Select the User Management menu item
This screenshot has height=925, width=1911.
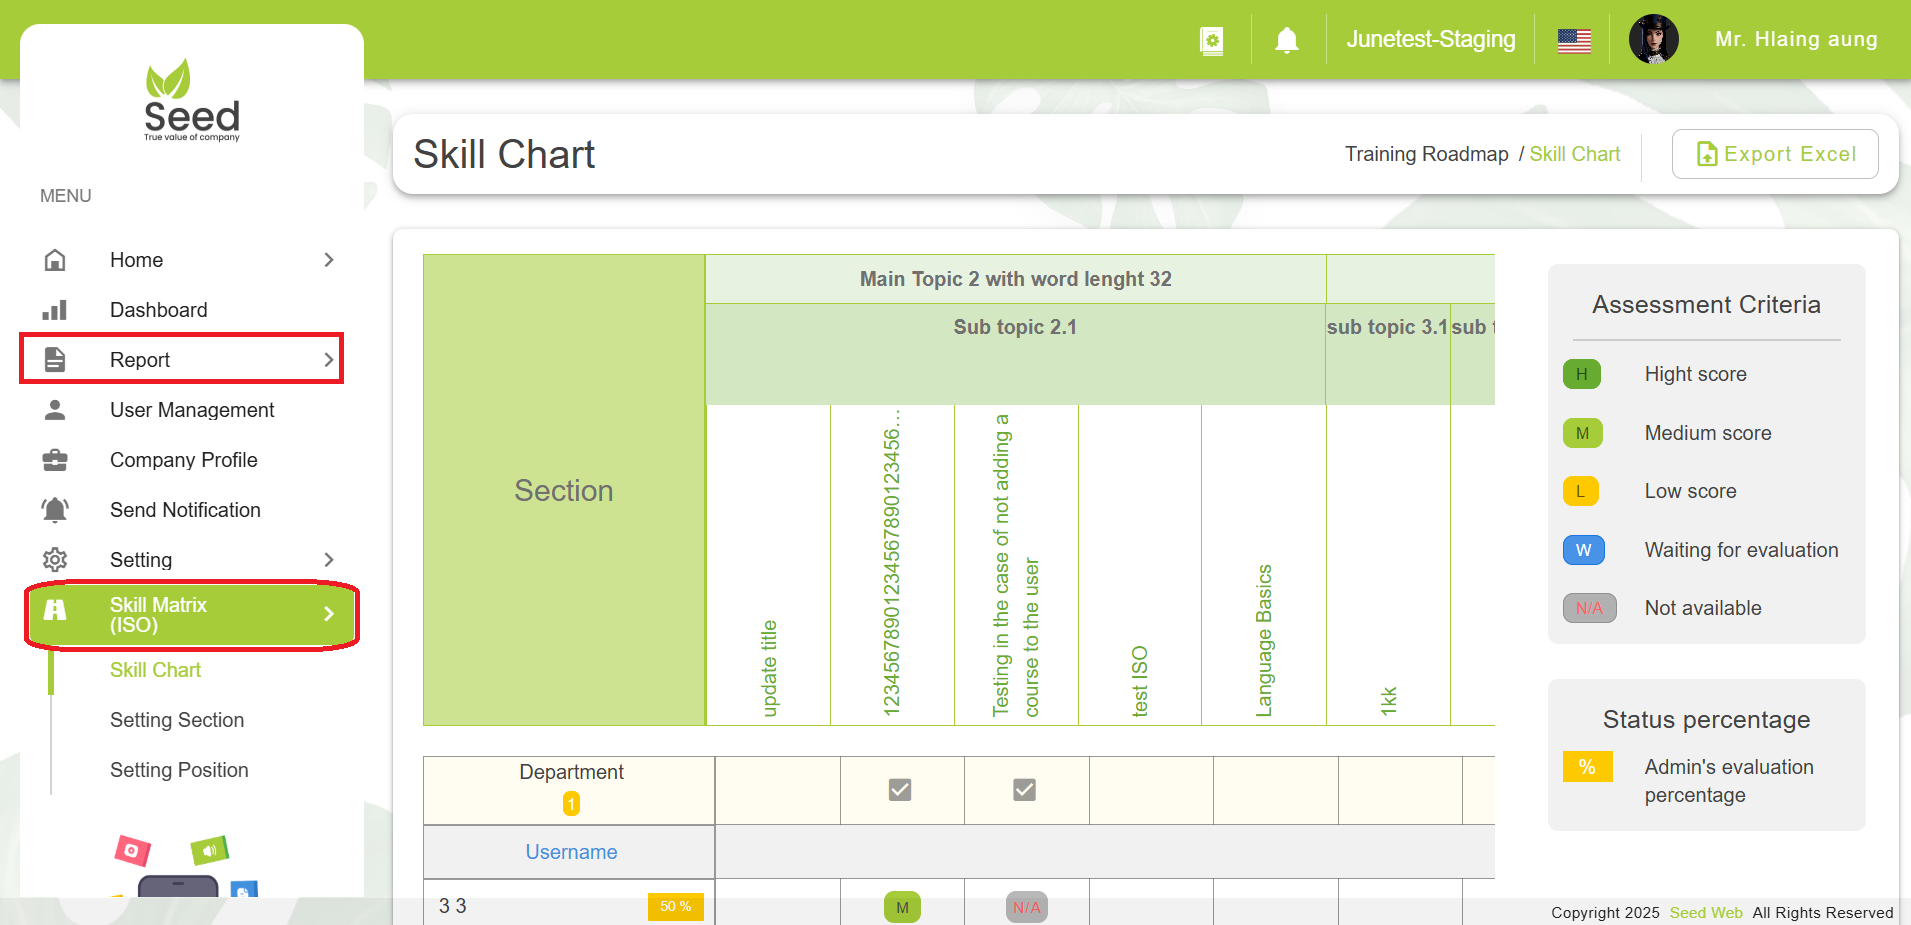pos(192,410)
